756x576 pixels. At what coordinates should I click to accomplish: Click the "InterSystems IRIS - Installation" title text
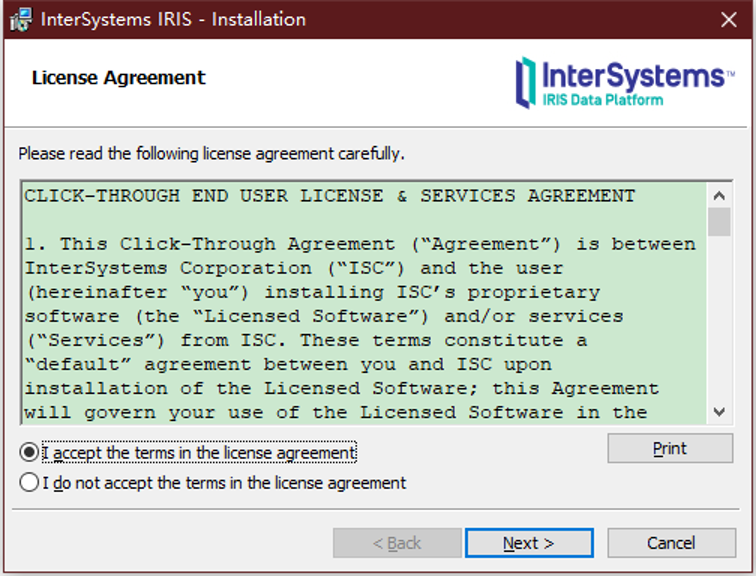174,20
